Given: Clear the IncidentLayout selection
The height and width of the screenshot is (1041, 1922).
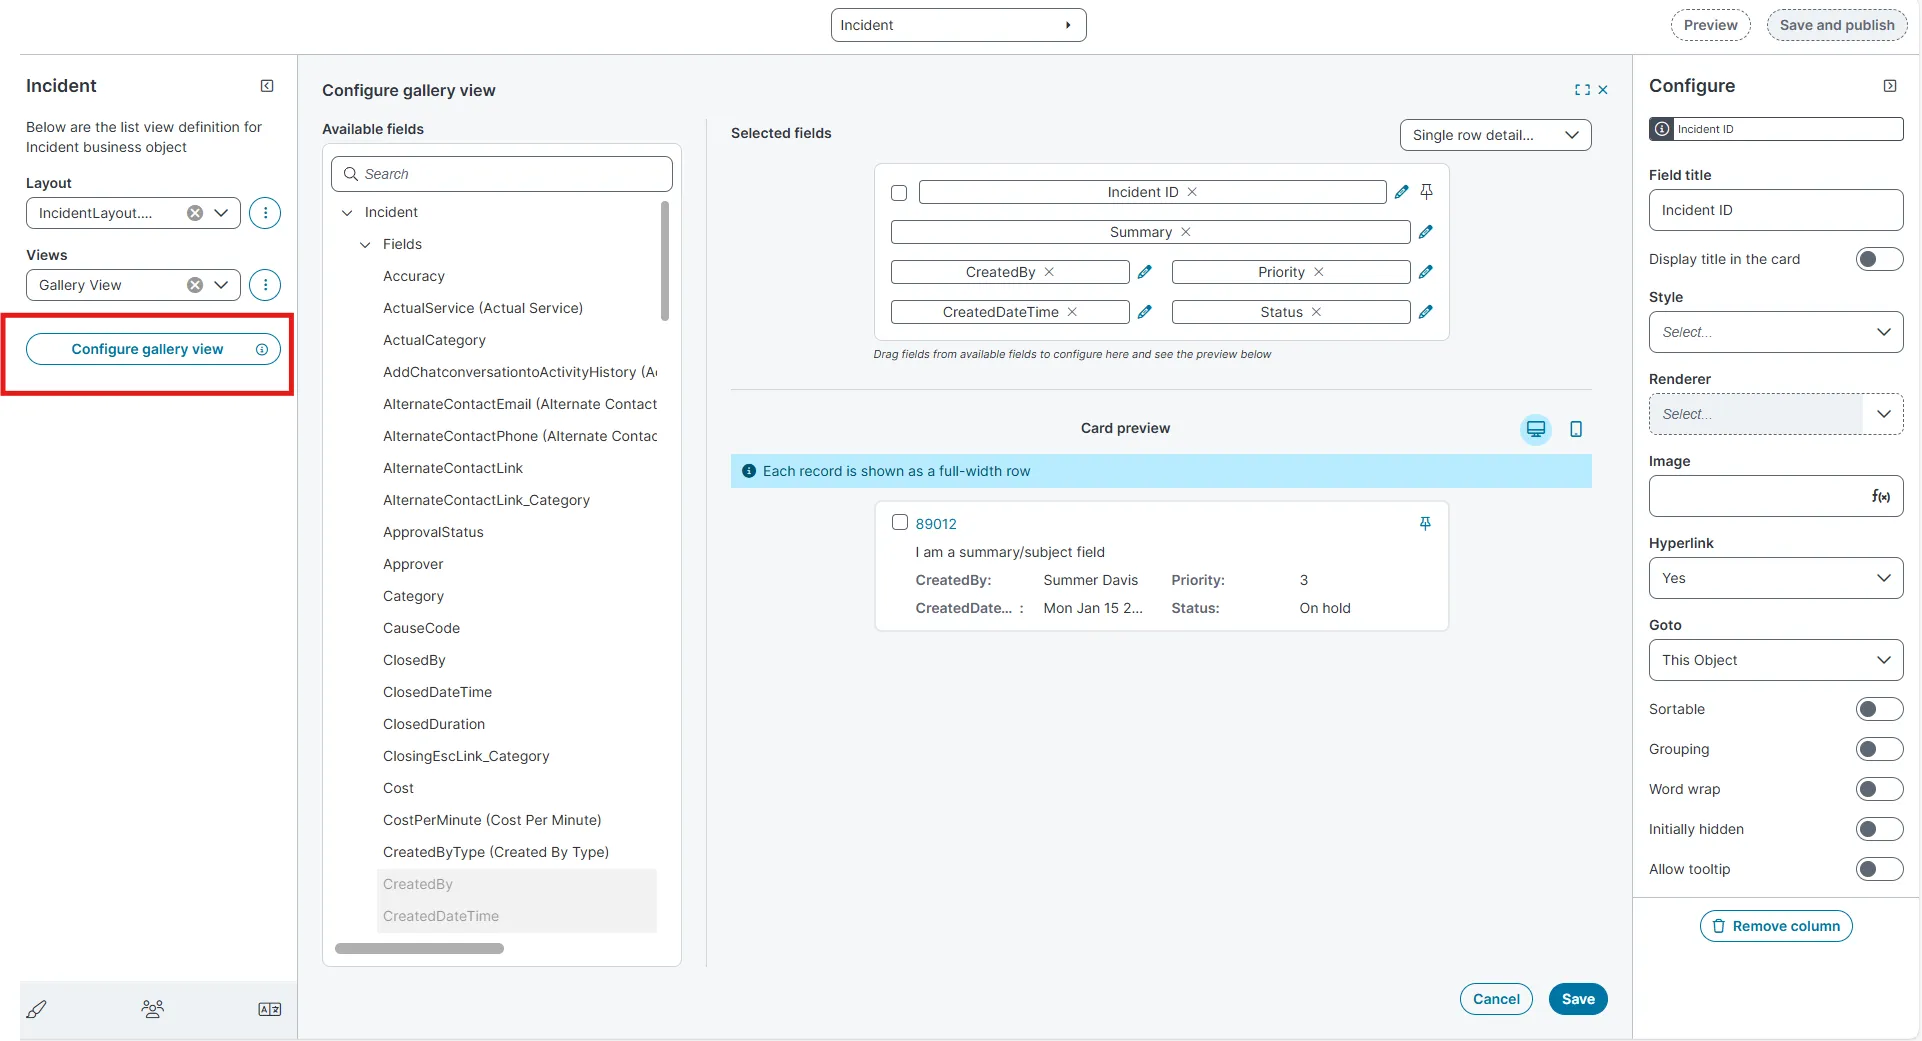Looking at the screenshot, I should point(195,213).
